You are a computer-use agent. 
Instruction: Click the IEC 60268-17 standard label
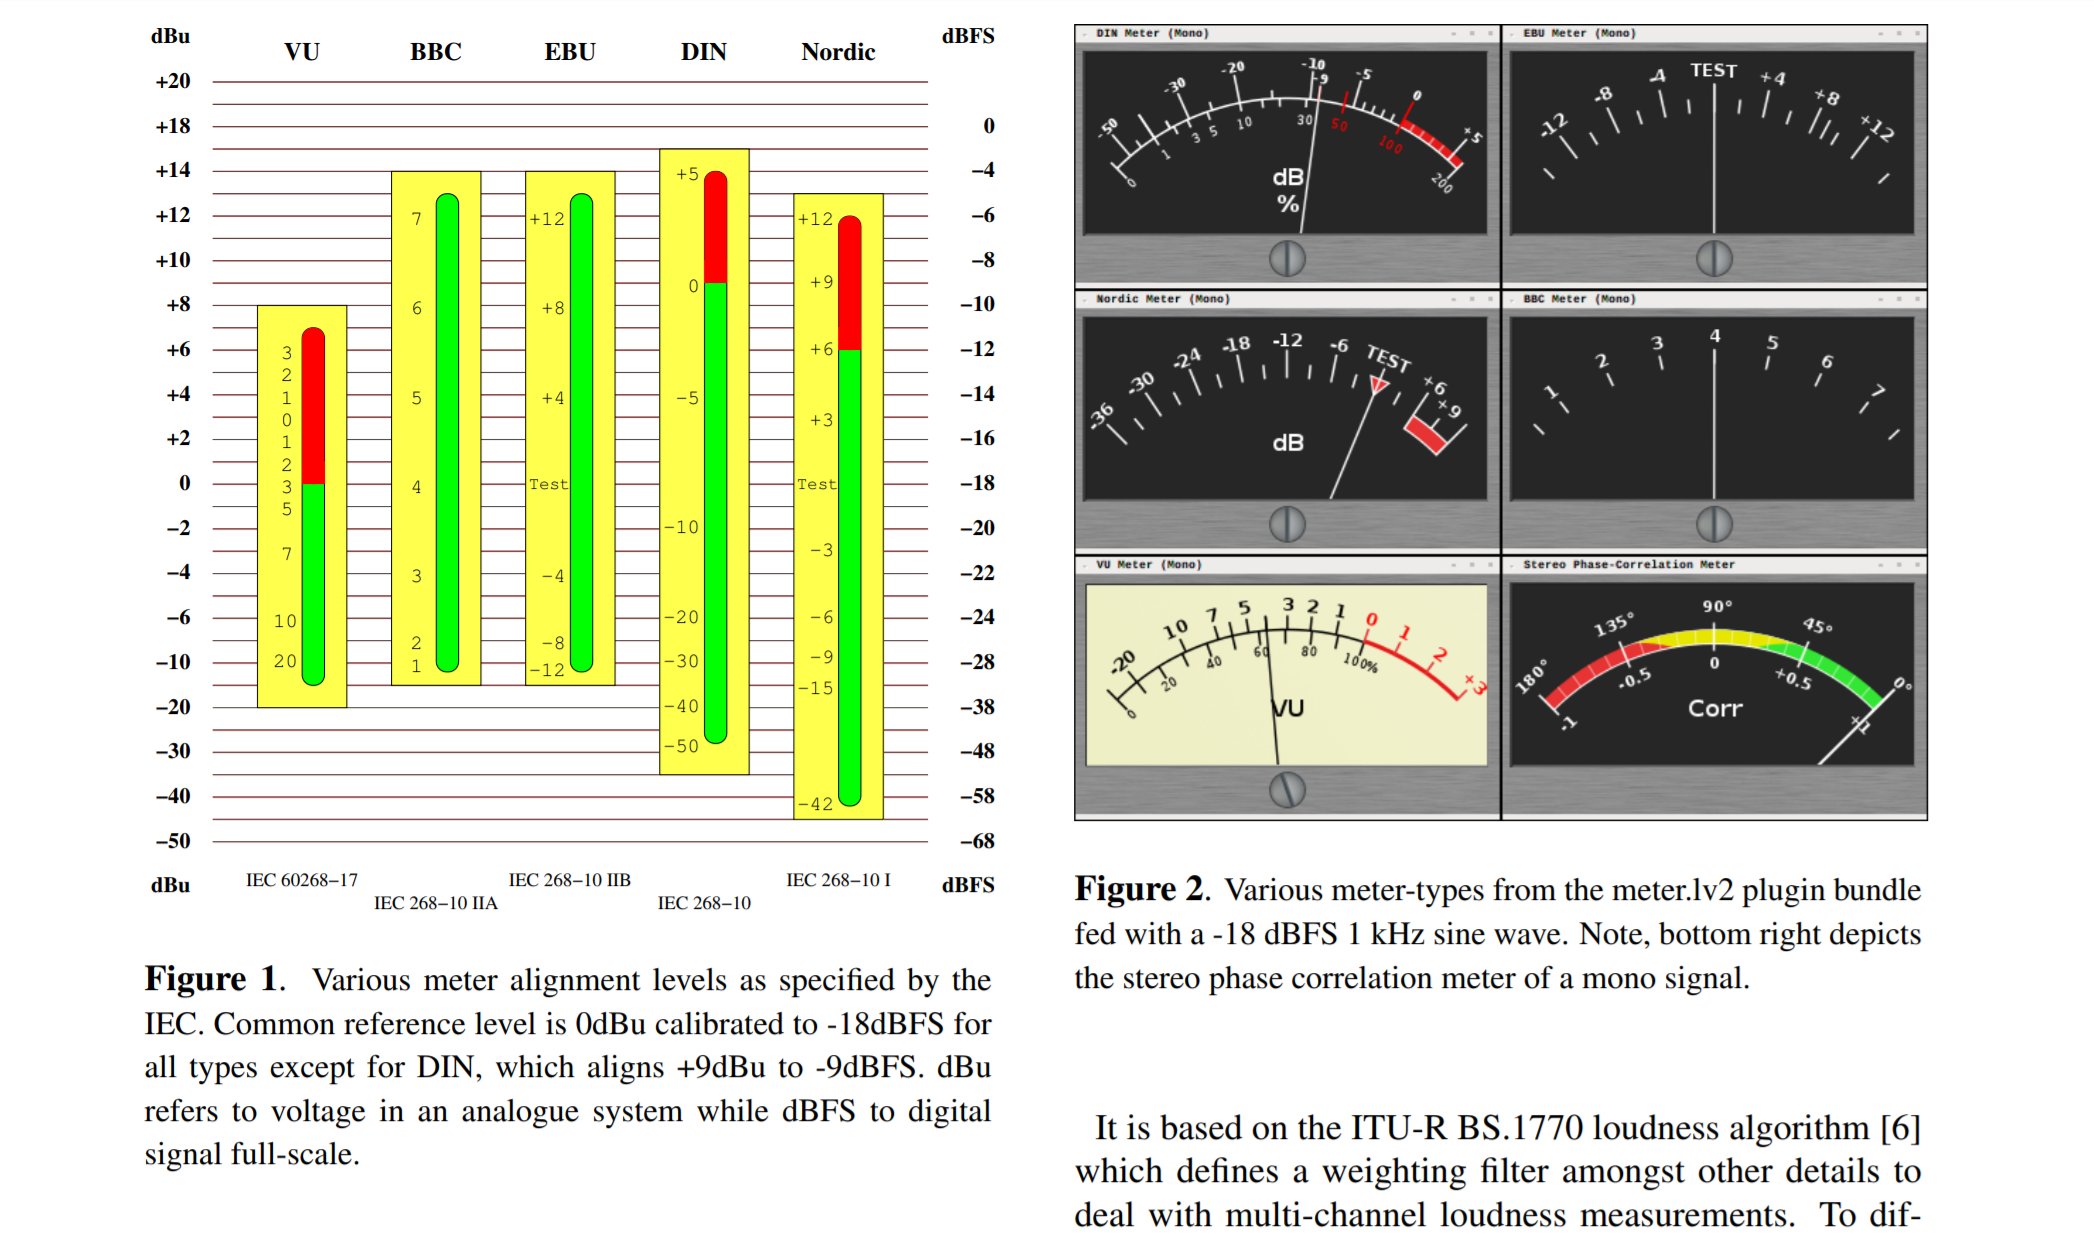tap(302, 880)
